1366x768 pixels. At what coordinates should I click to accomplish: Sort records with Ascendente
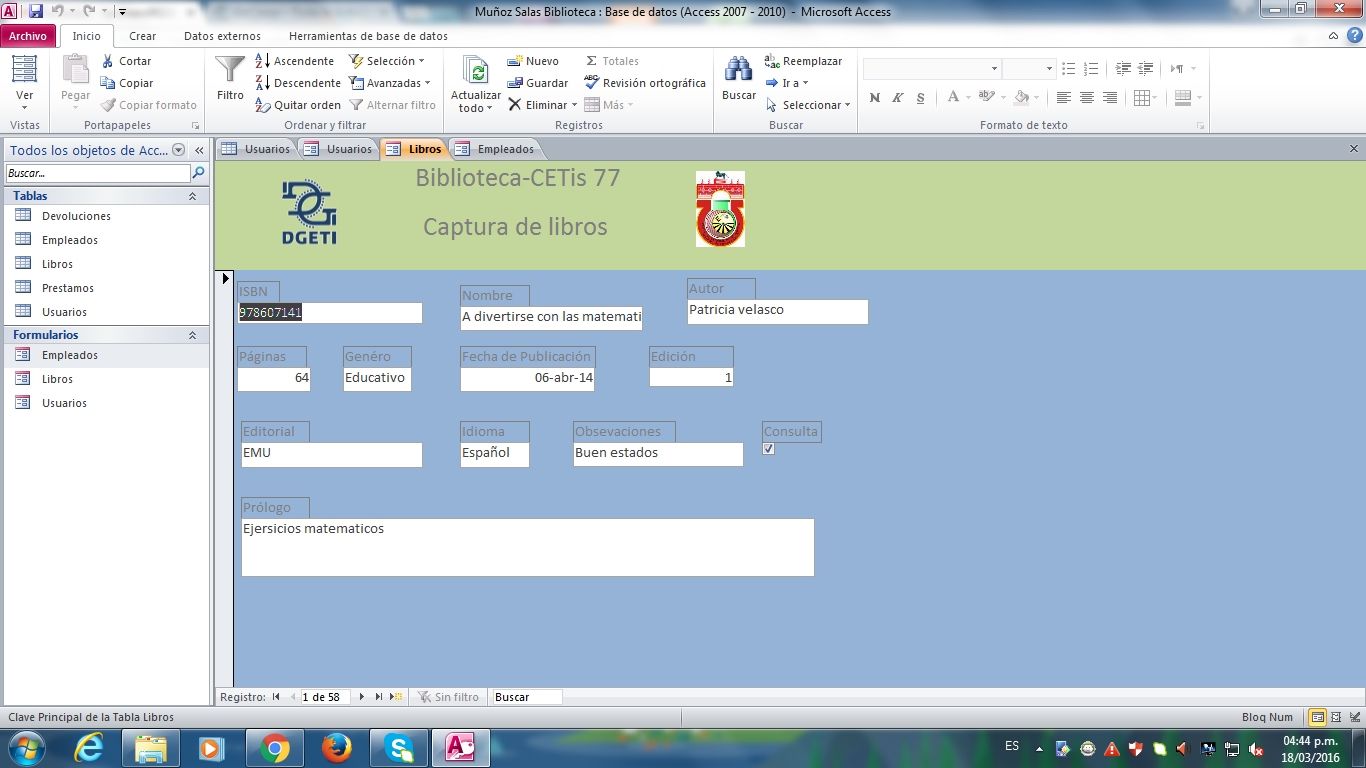(x=294, y=61)
